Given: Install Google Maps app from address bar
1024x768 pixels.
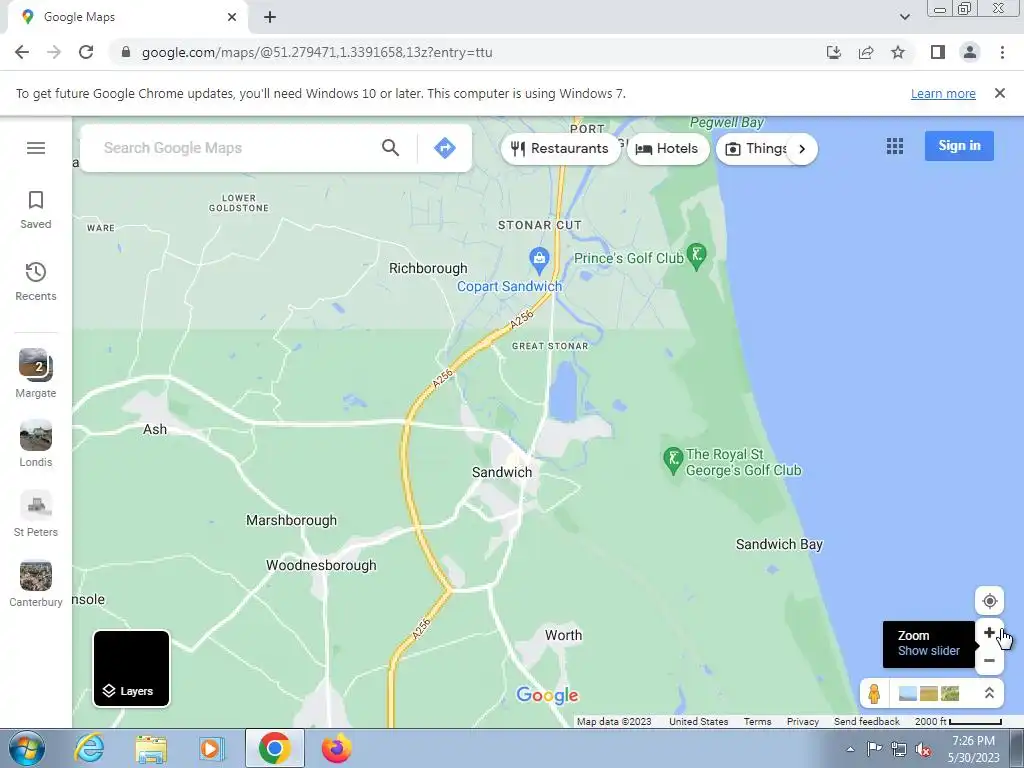Looking at the screenshot, I should pyautogui.click(x=834, y=52).
